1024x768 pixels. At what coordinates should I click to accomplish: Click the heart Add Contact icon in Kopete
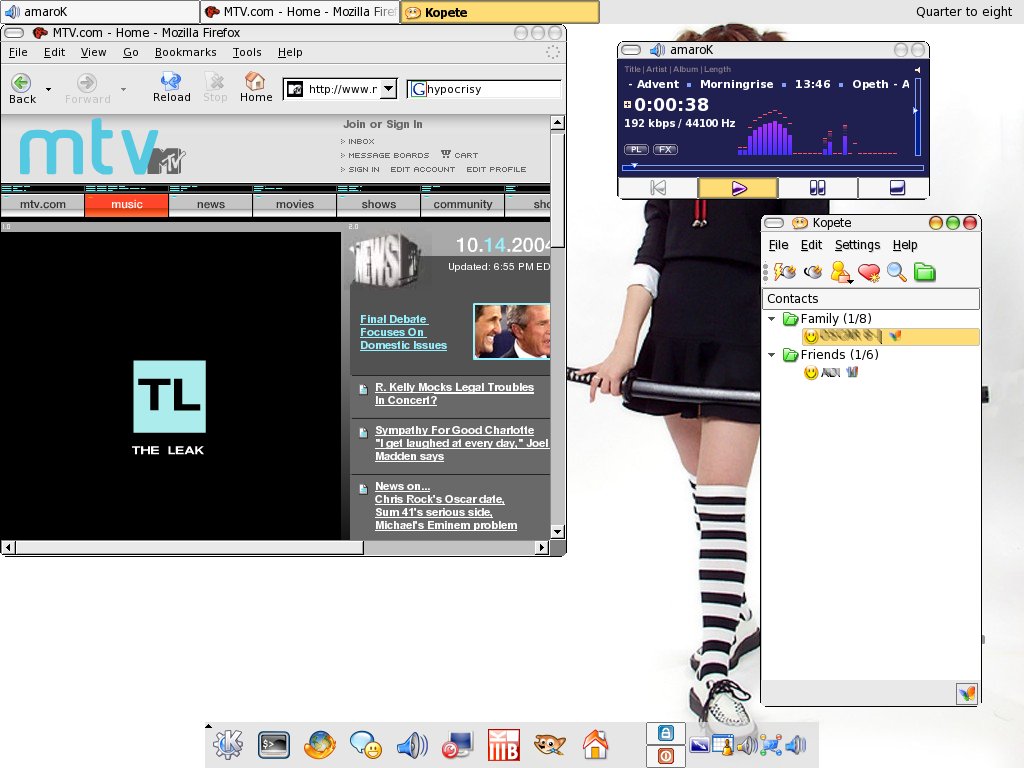click(x=869, y=272)
